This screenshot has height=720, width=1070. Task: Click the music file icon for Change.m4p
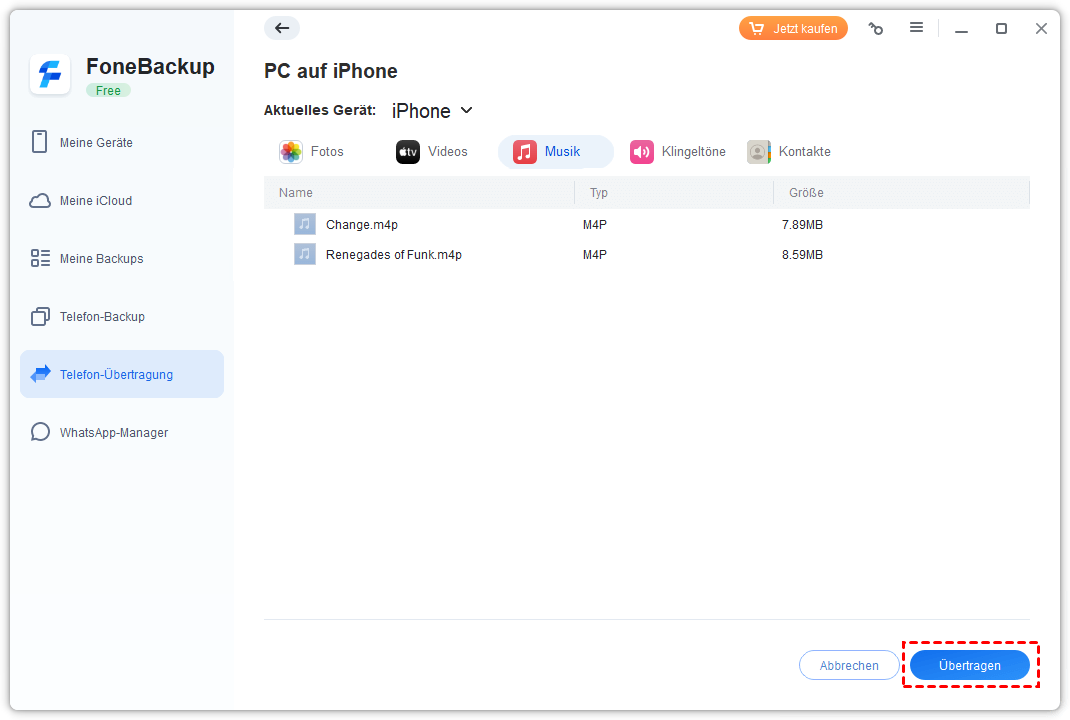305,224
